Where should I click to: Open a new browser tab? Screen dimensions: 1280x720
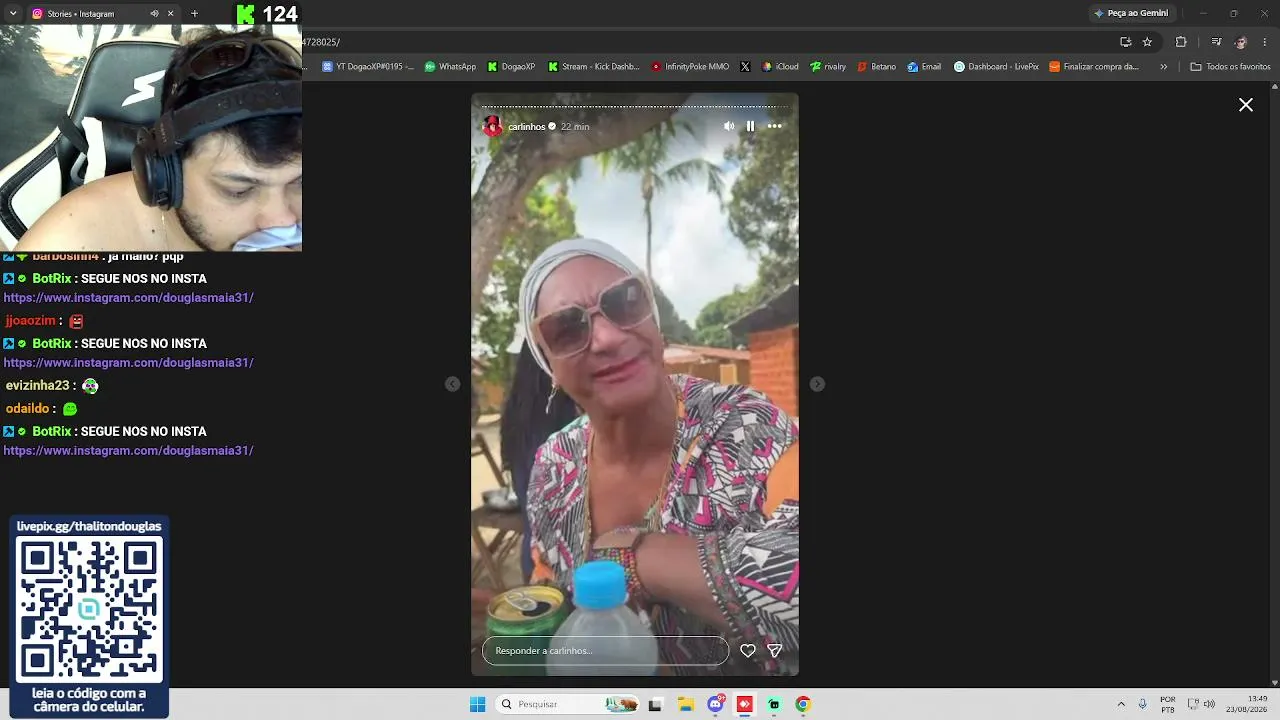(x=194, y=14)
